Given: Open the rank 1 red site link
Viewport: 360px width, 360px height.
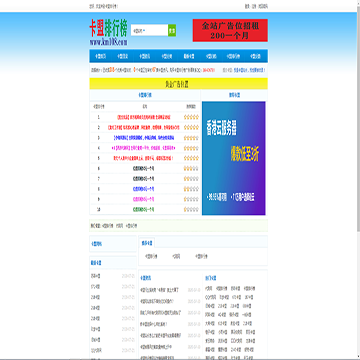Looking at the screenshot, I should pos(143,117).
